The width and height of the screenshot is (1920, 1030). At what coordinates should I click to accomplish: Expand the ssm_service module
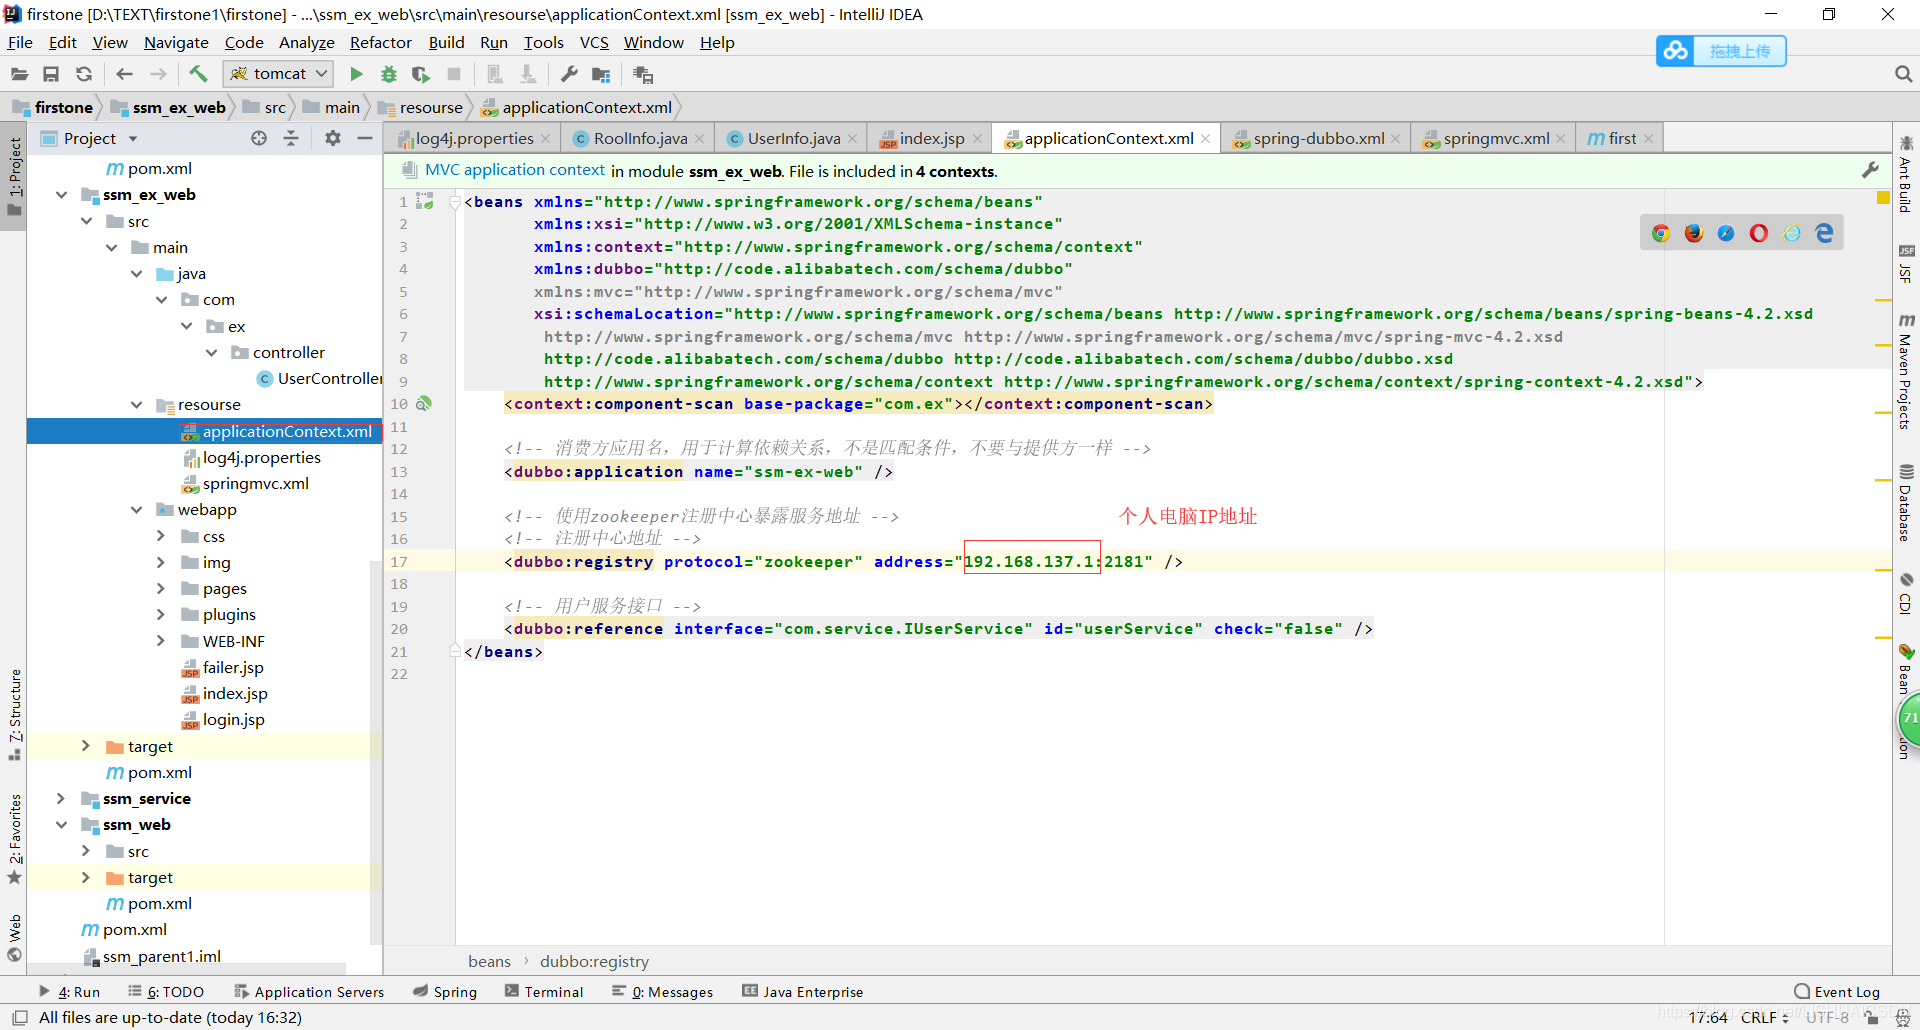point(61,798)
